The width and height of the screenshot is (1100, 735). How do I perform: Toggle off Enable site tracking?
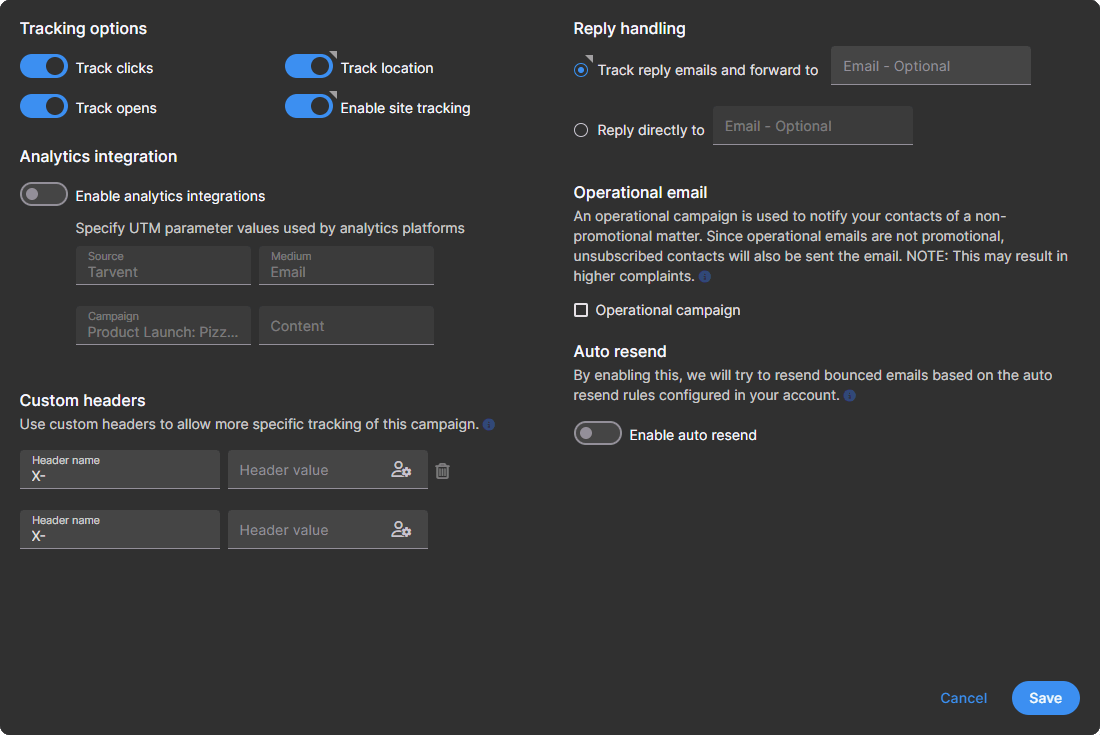[310, 107]
